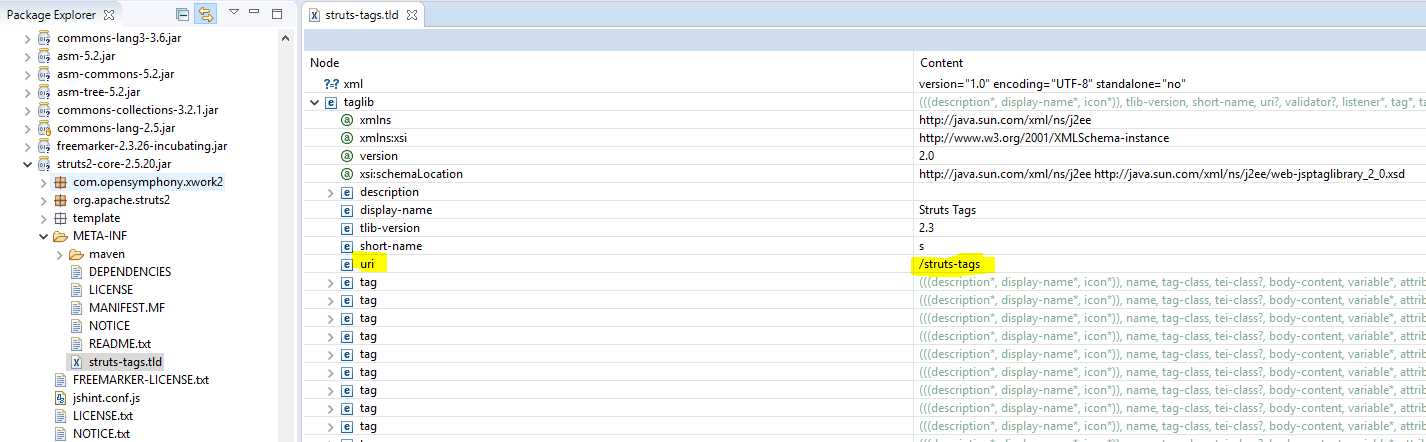Click the xml processing instruction icon

point(331,84)
